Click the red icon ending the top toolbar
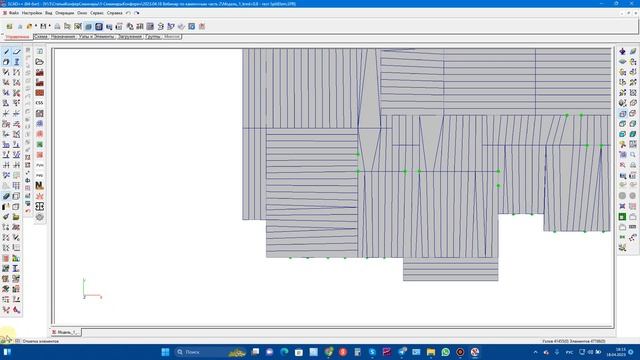640x360 pixels. [202, 27]
